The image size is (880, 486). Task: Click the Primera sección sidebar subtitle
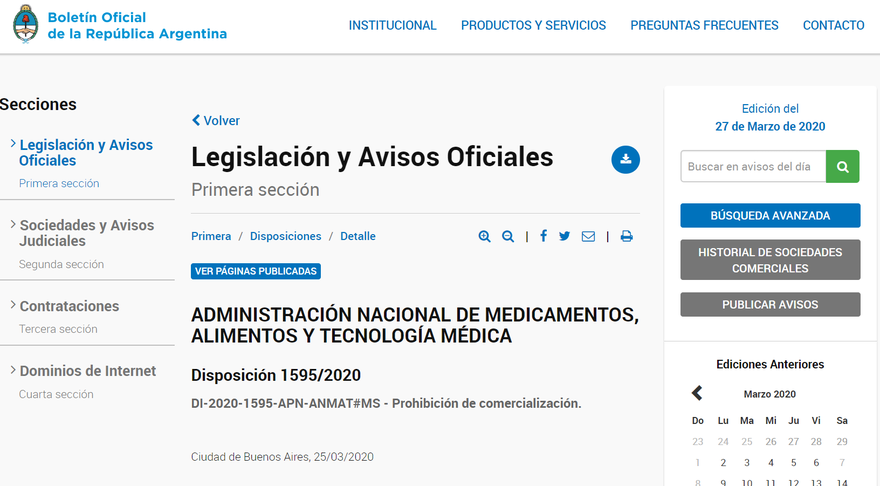click(59, 184)
